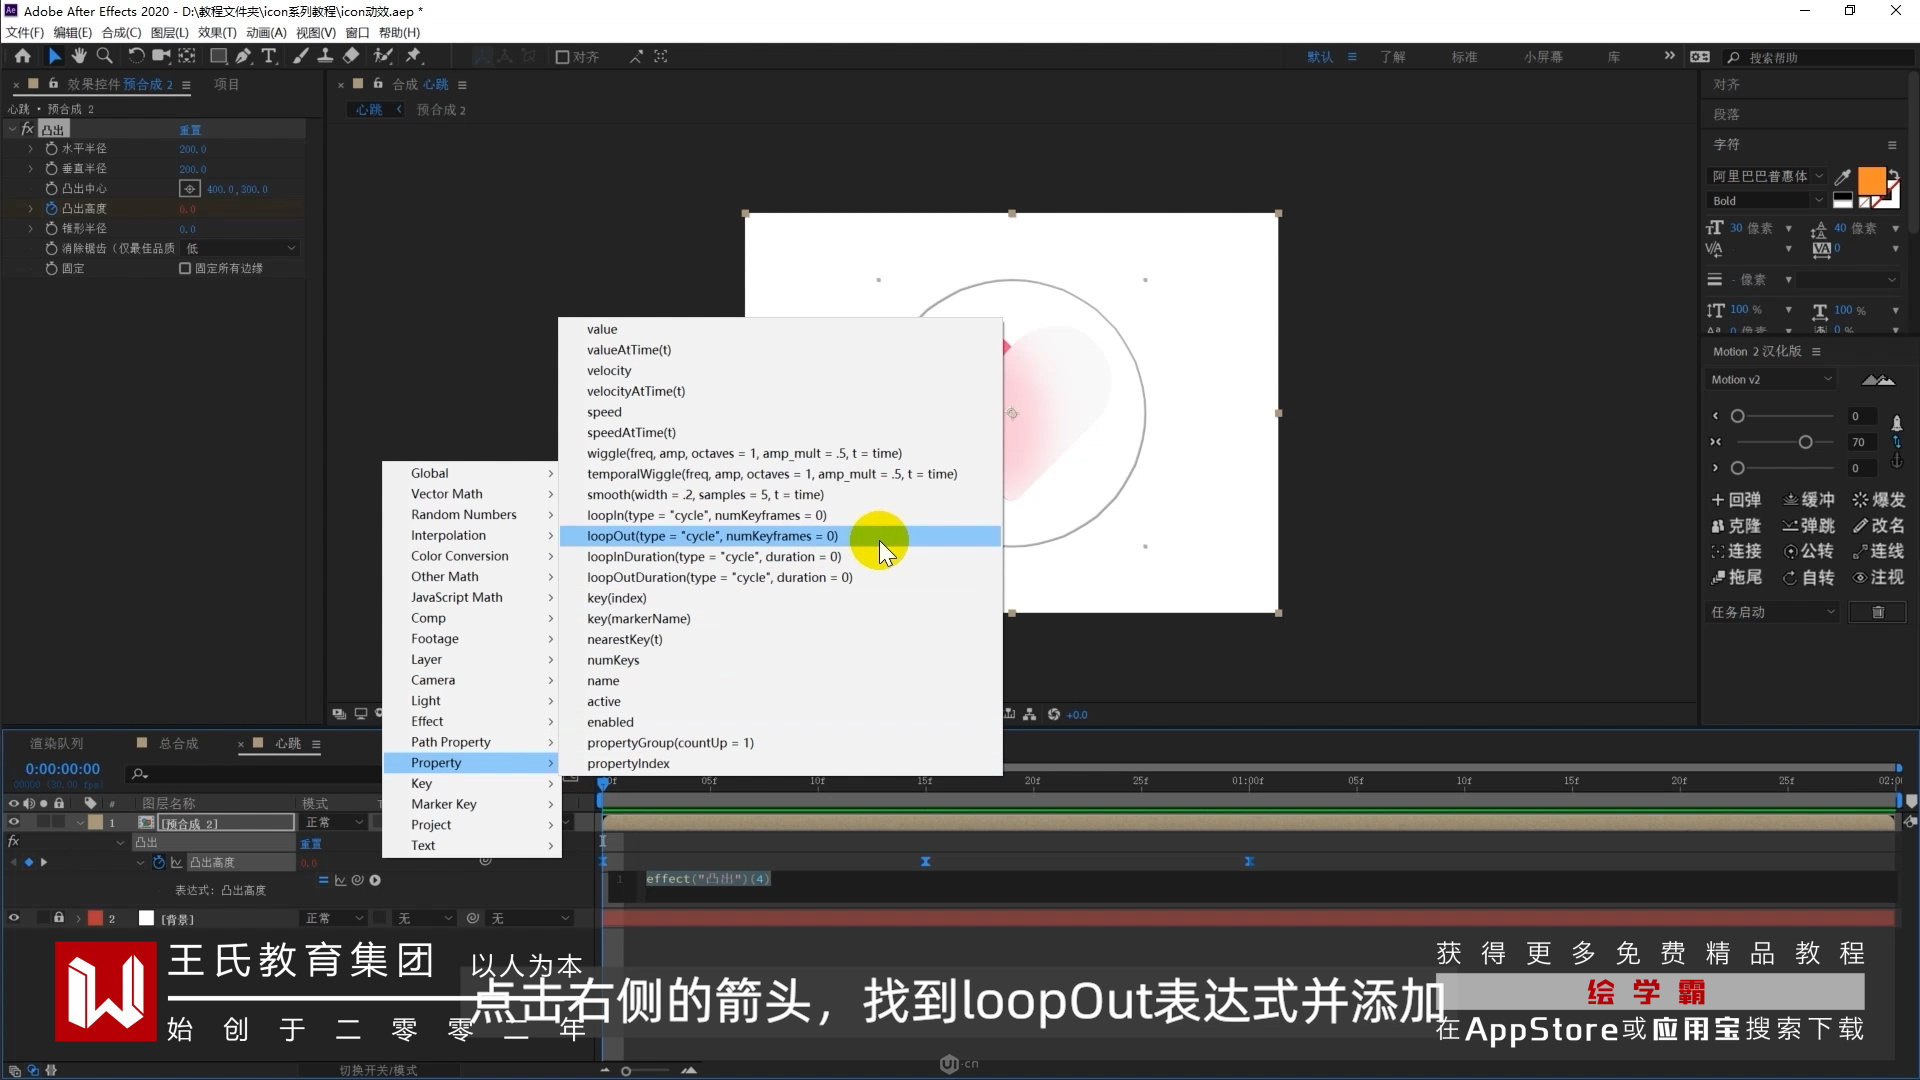This screenshot has width=1920, height=1080.
Task: Click 重置 reset link for 凸出 effect
Action: pyautogui.click(x=190, y=130)
